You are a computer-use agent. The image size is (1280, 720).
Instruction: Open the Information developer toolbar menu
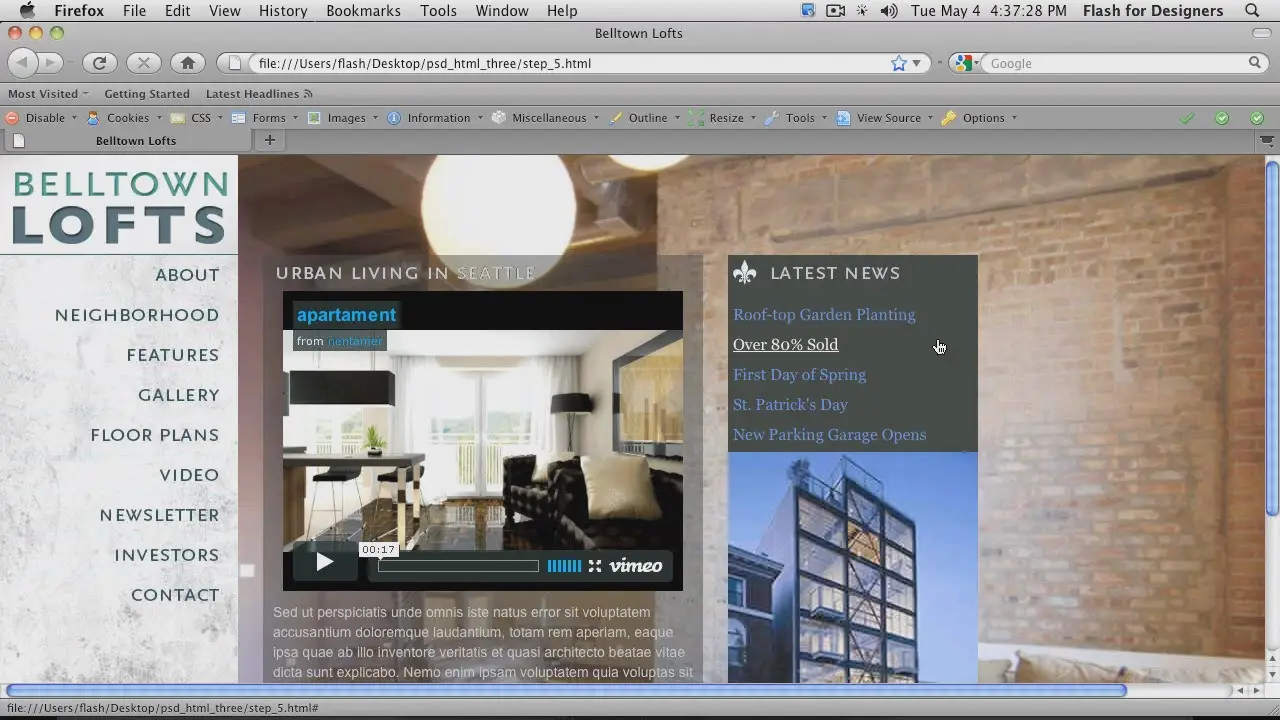pyautogui.click(x=434, y=118)
